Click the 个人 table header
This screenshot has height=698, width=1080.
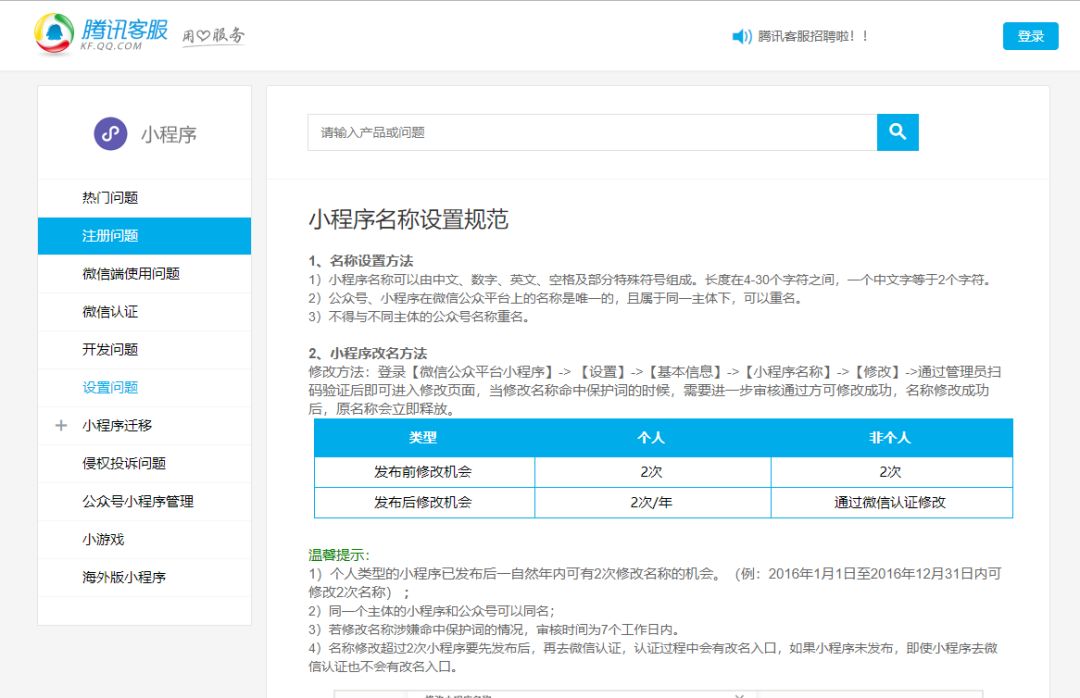click(652, 438)
